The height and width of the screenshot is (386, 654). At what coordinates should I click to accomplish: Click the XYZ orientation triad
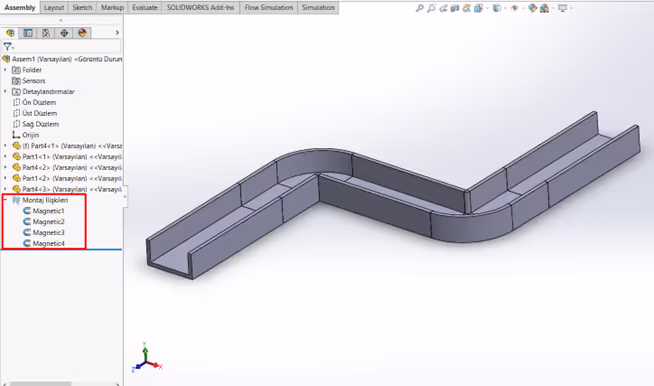point(147,357)
